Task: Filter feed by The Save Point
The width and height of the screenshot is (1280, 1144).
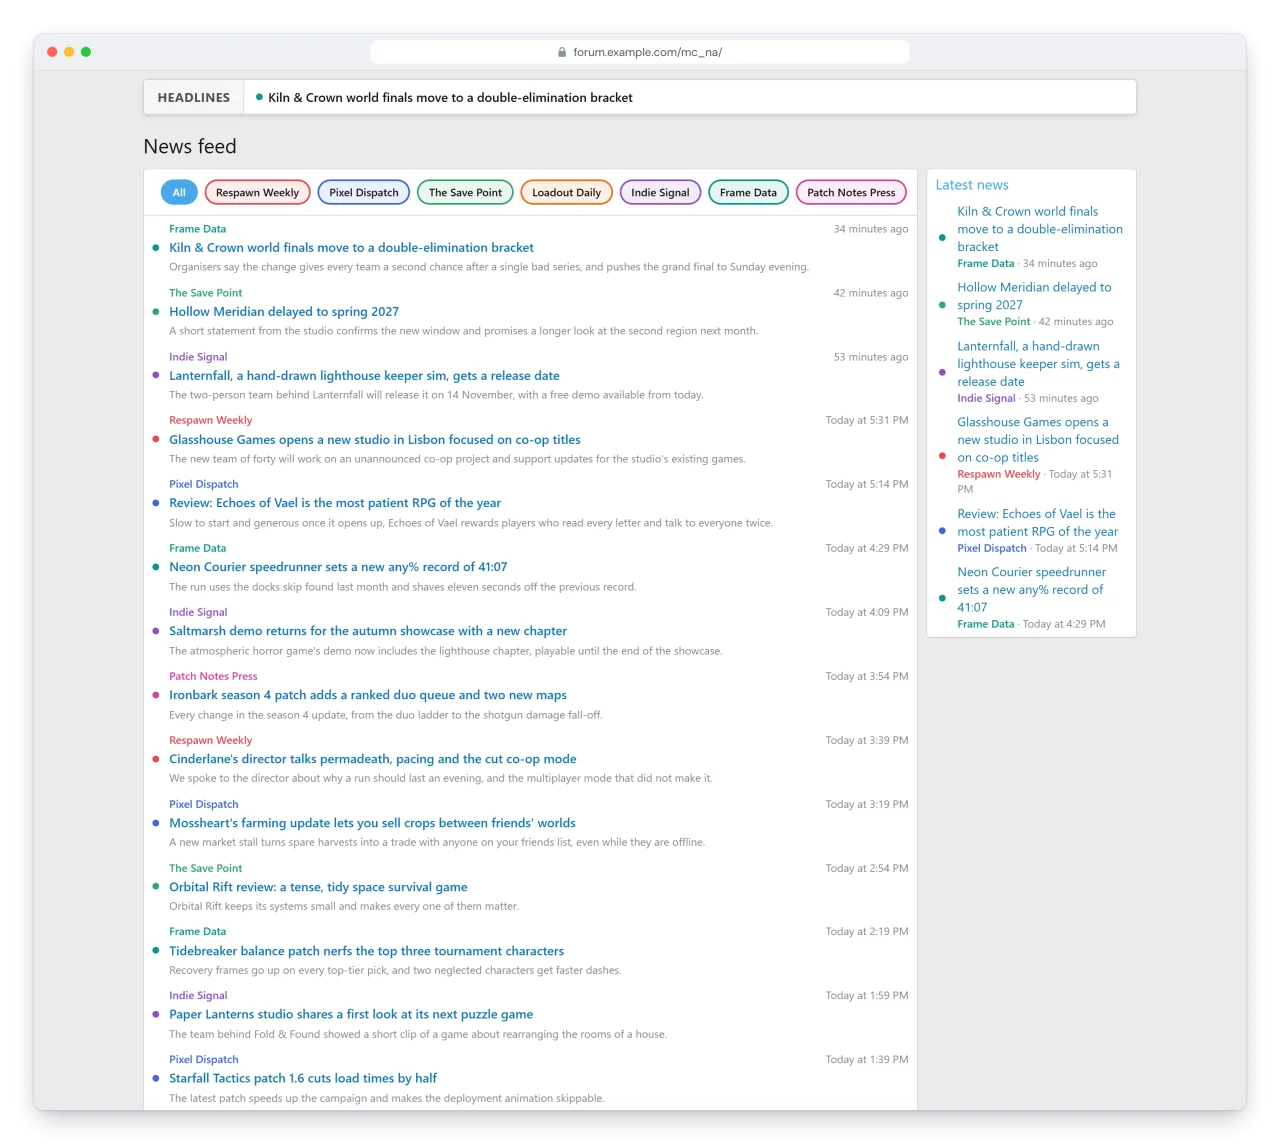Action: coord(465,192)
